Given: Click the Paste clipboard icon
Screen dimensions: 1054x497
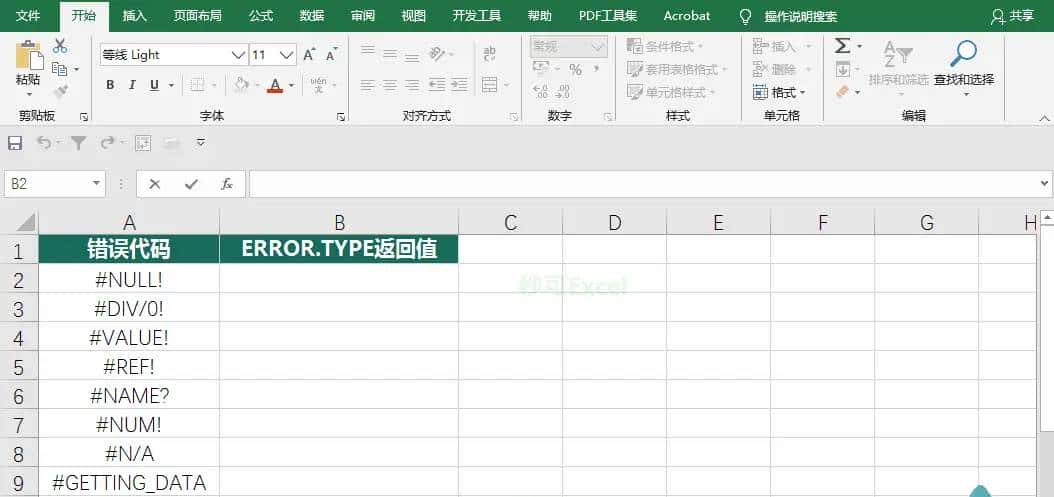Looking at the screenshot, I should coord(28,54).
